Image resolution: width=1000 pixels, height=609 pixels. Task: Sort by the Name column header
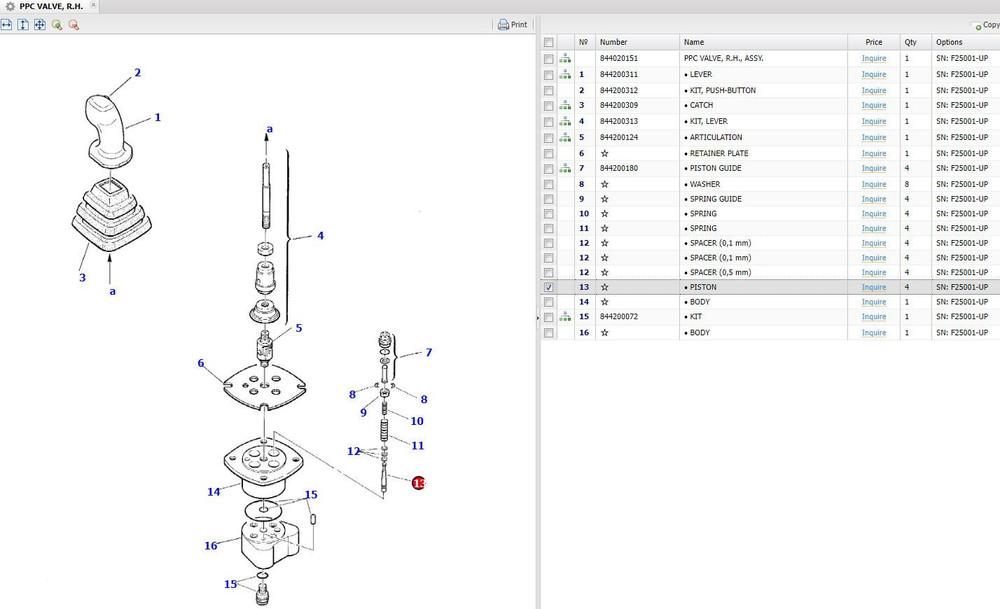pos(763,42)
